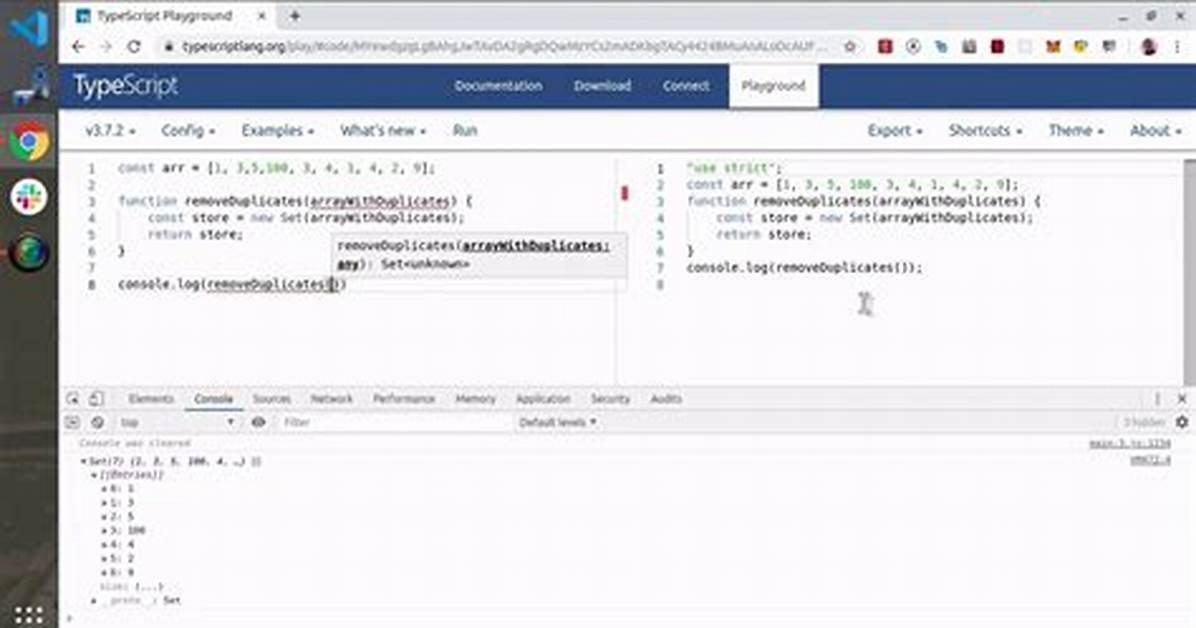
Task: Expand the __proto__: Set node
Action: [x=94, y=601]
